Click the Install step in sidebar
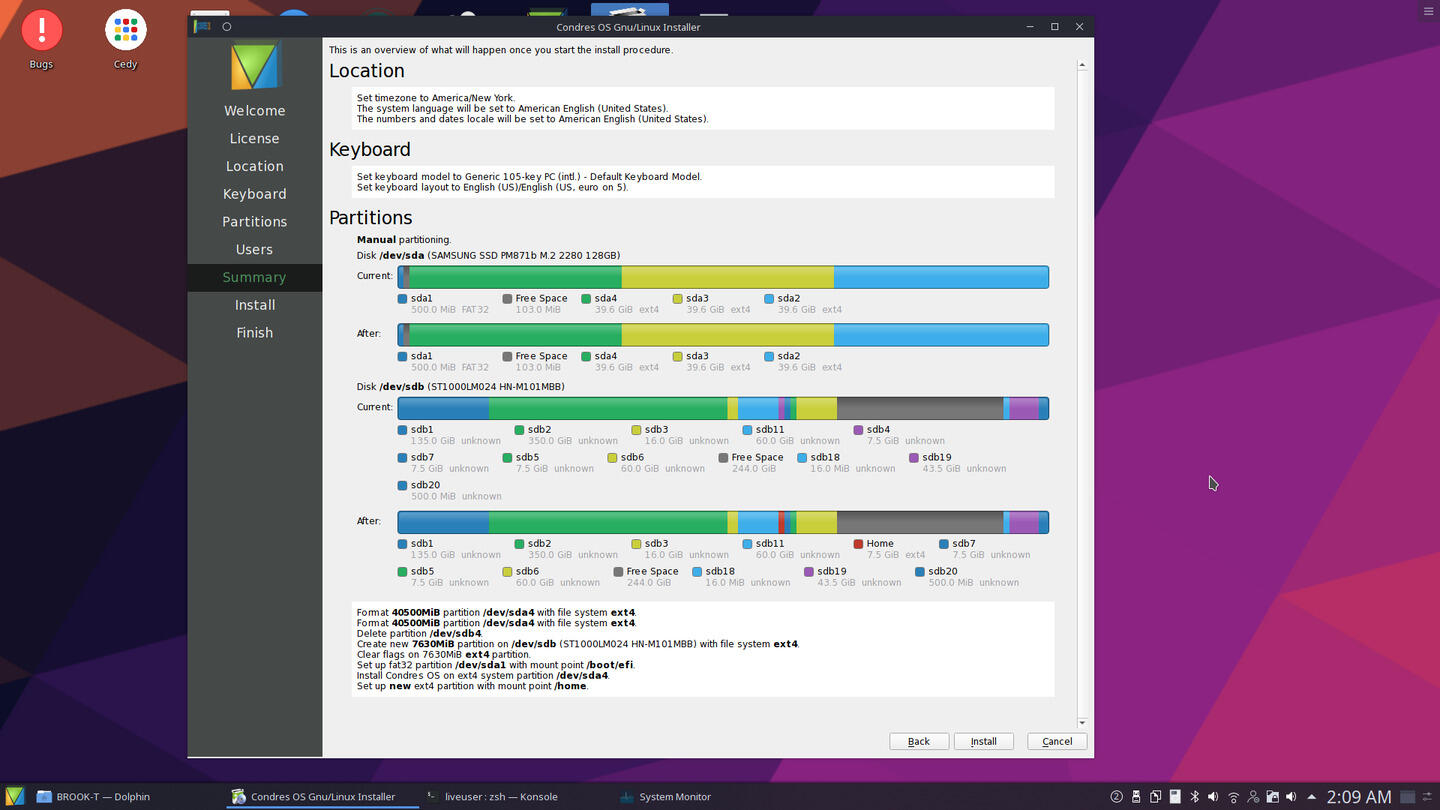The width and height of the screenshot is (1440, 810). [x=254, y=305]
